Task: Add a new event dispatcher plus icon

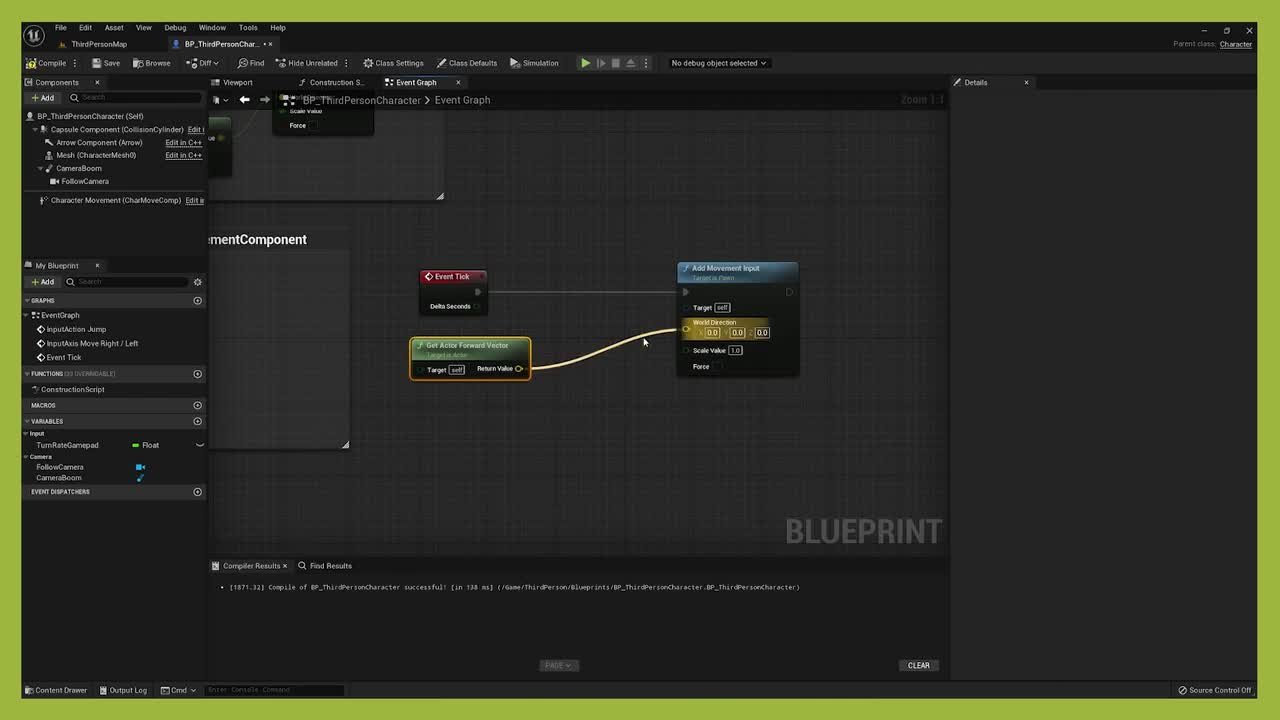Action: coord(197,492)
